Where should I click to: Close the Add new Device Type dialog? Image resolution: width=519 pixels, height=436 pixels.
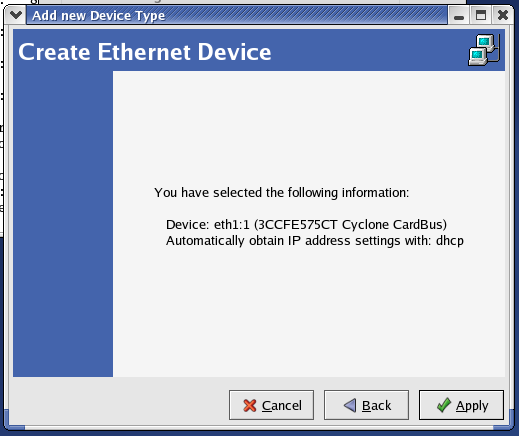[503, 15]
